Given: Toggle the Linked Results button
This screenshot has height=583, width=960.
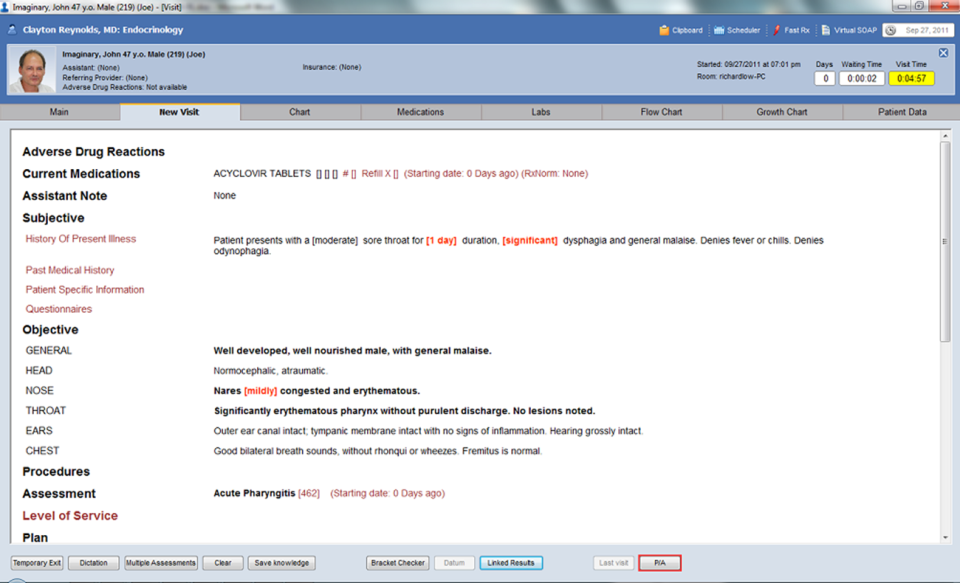Looking at the screenshot, I should (x=511, y=563).
